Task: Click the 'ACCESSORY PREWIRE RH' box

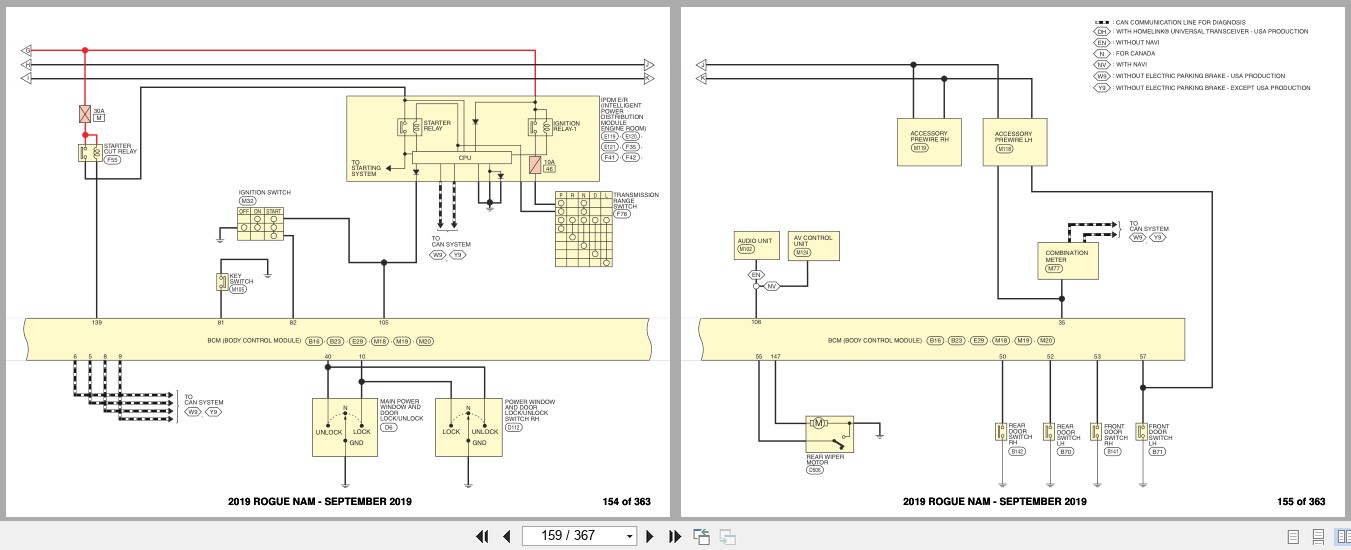Action: [929, 140]
